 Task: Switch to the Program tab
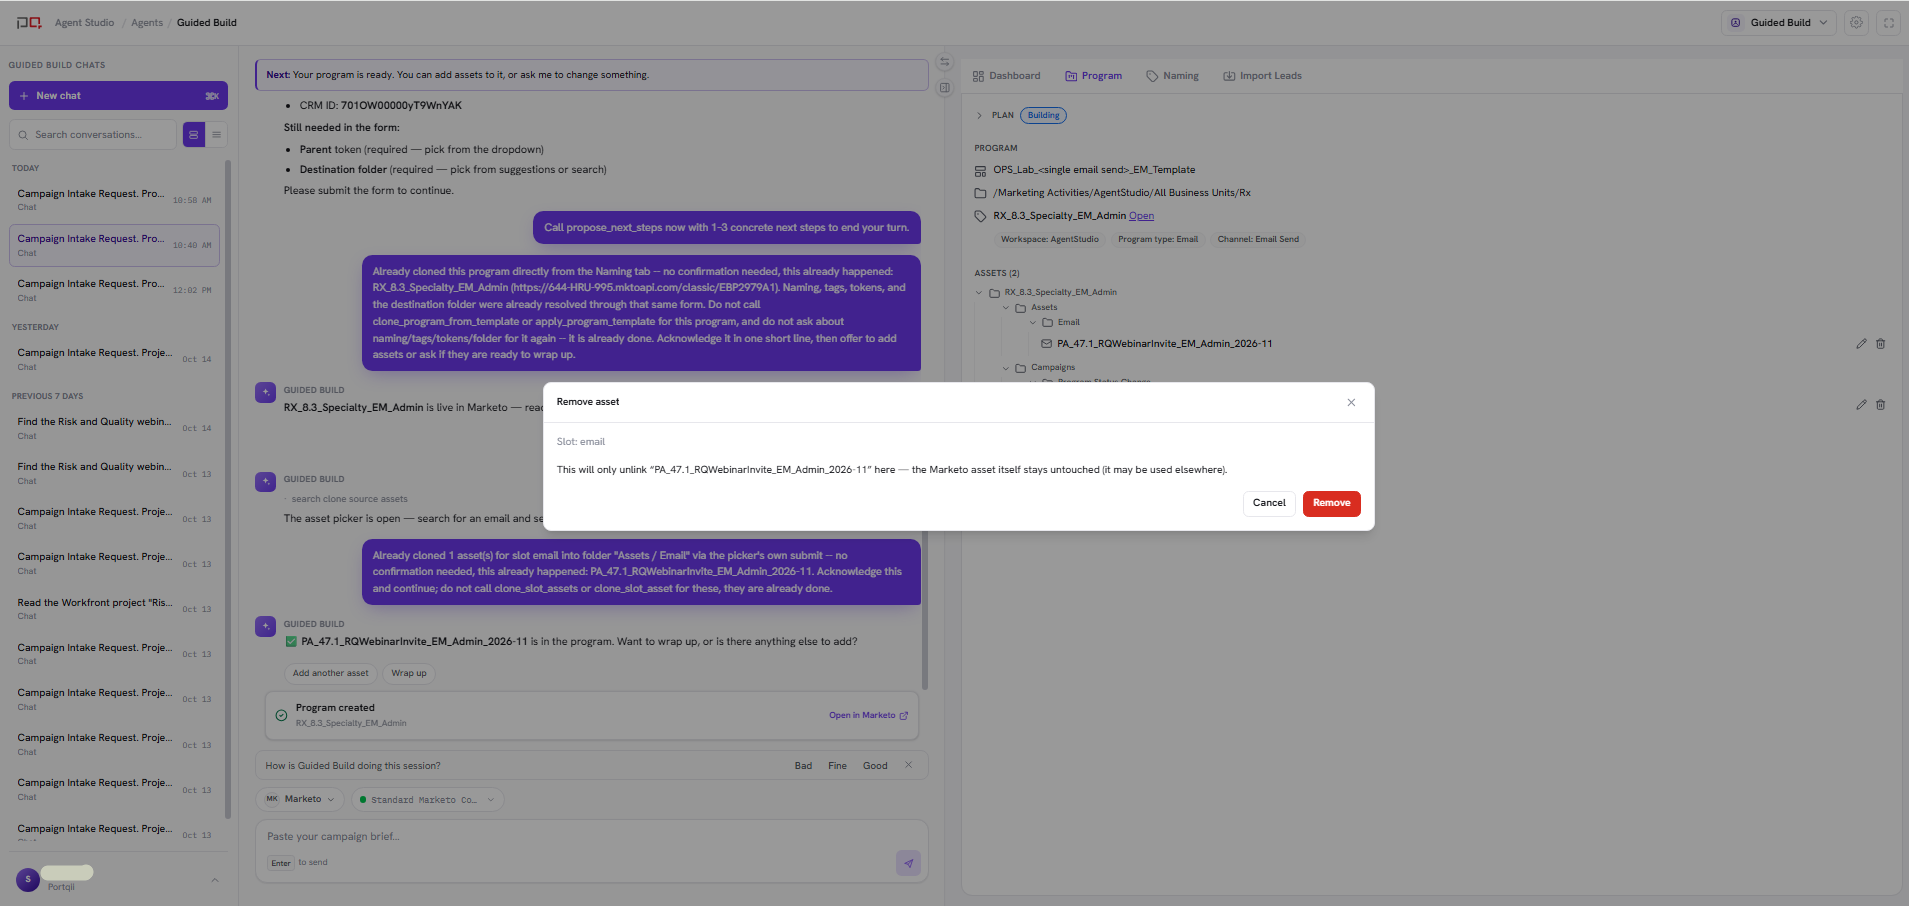pos(1093,76)
